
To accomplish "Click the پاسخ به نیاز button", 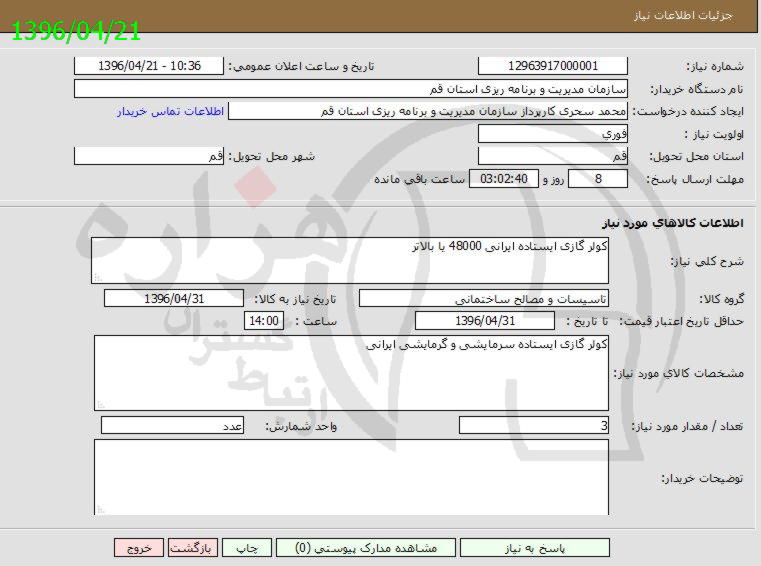I will pyautogui.click(x=534, y=548).
